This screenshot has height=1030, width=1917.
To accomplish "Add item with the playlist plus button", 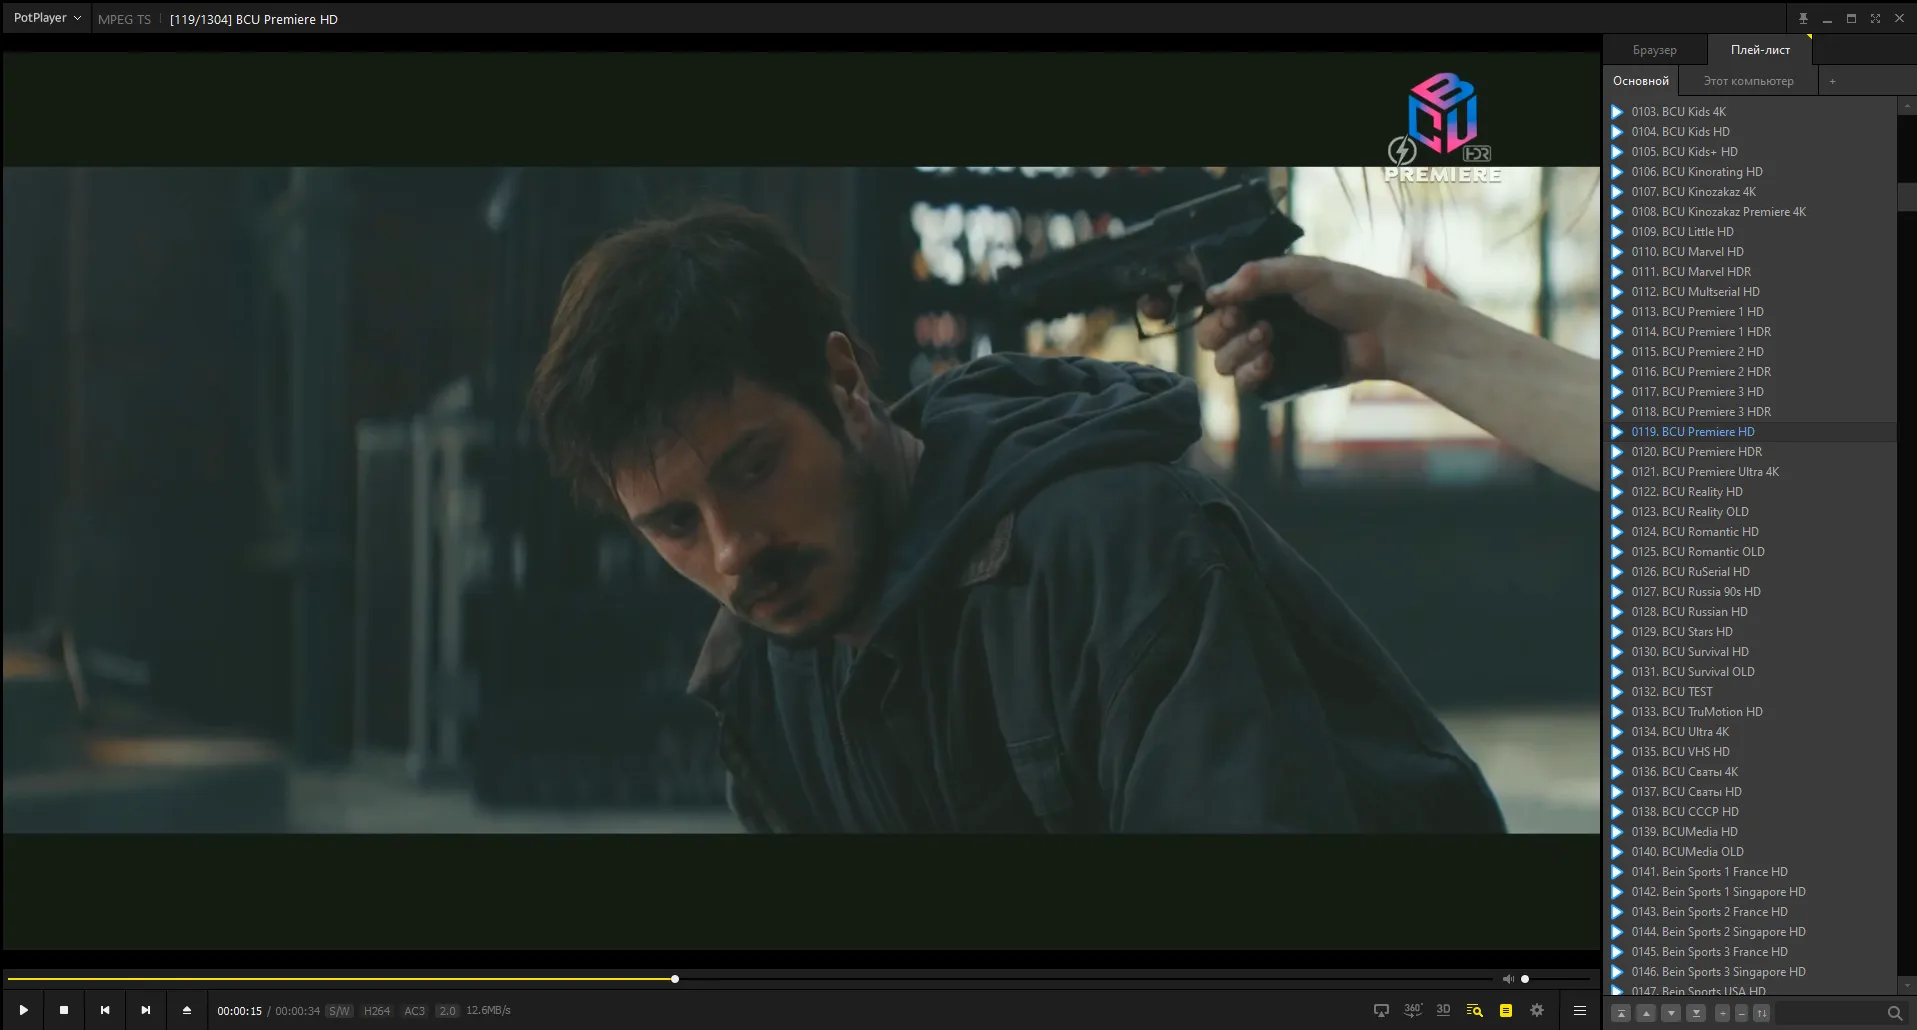I will [1722, 1013].
